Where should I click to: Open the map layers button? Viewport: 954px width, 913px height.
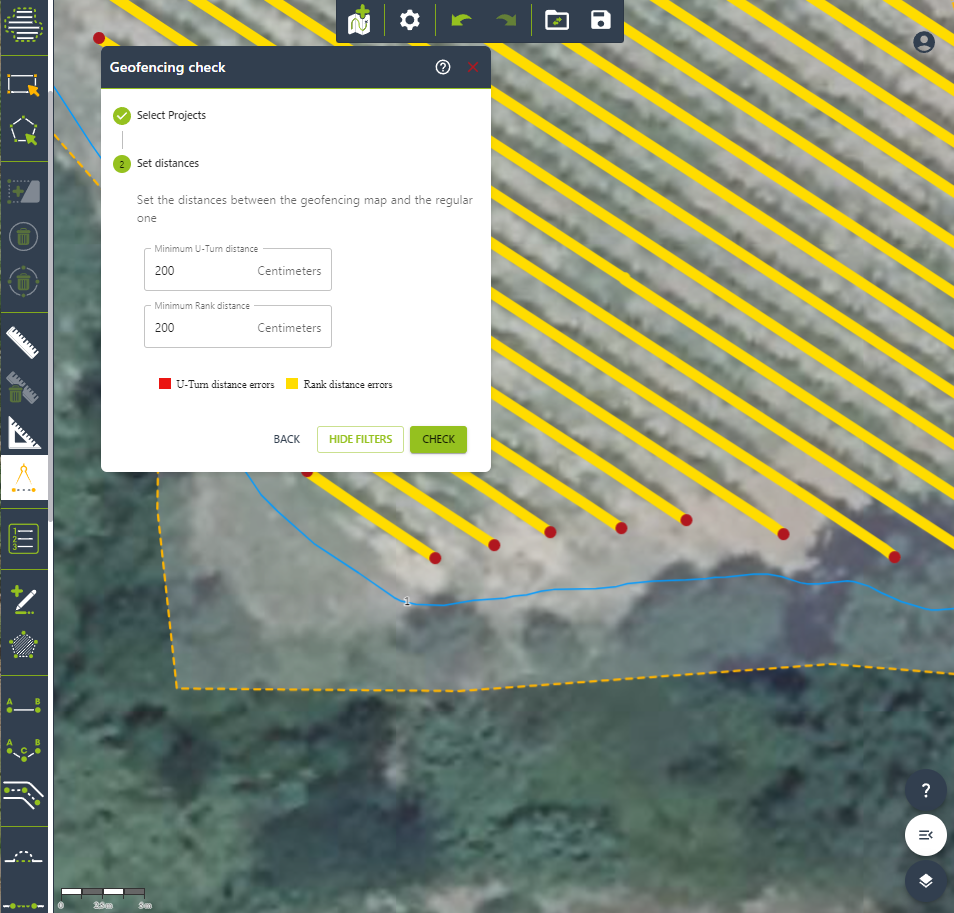tap(926, 880)
